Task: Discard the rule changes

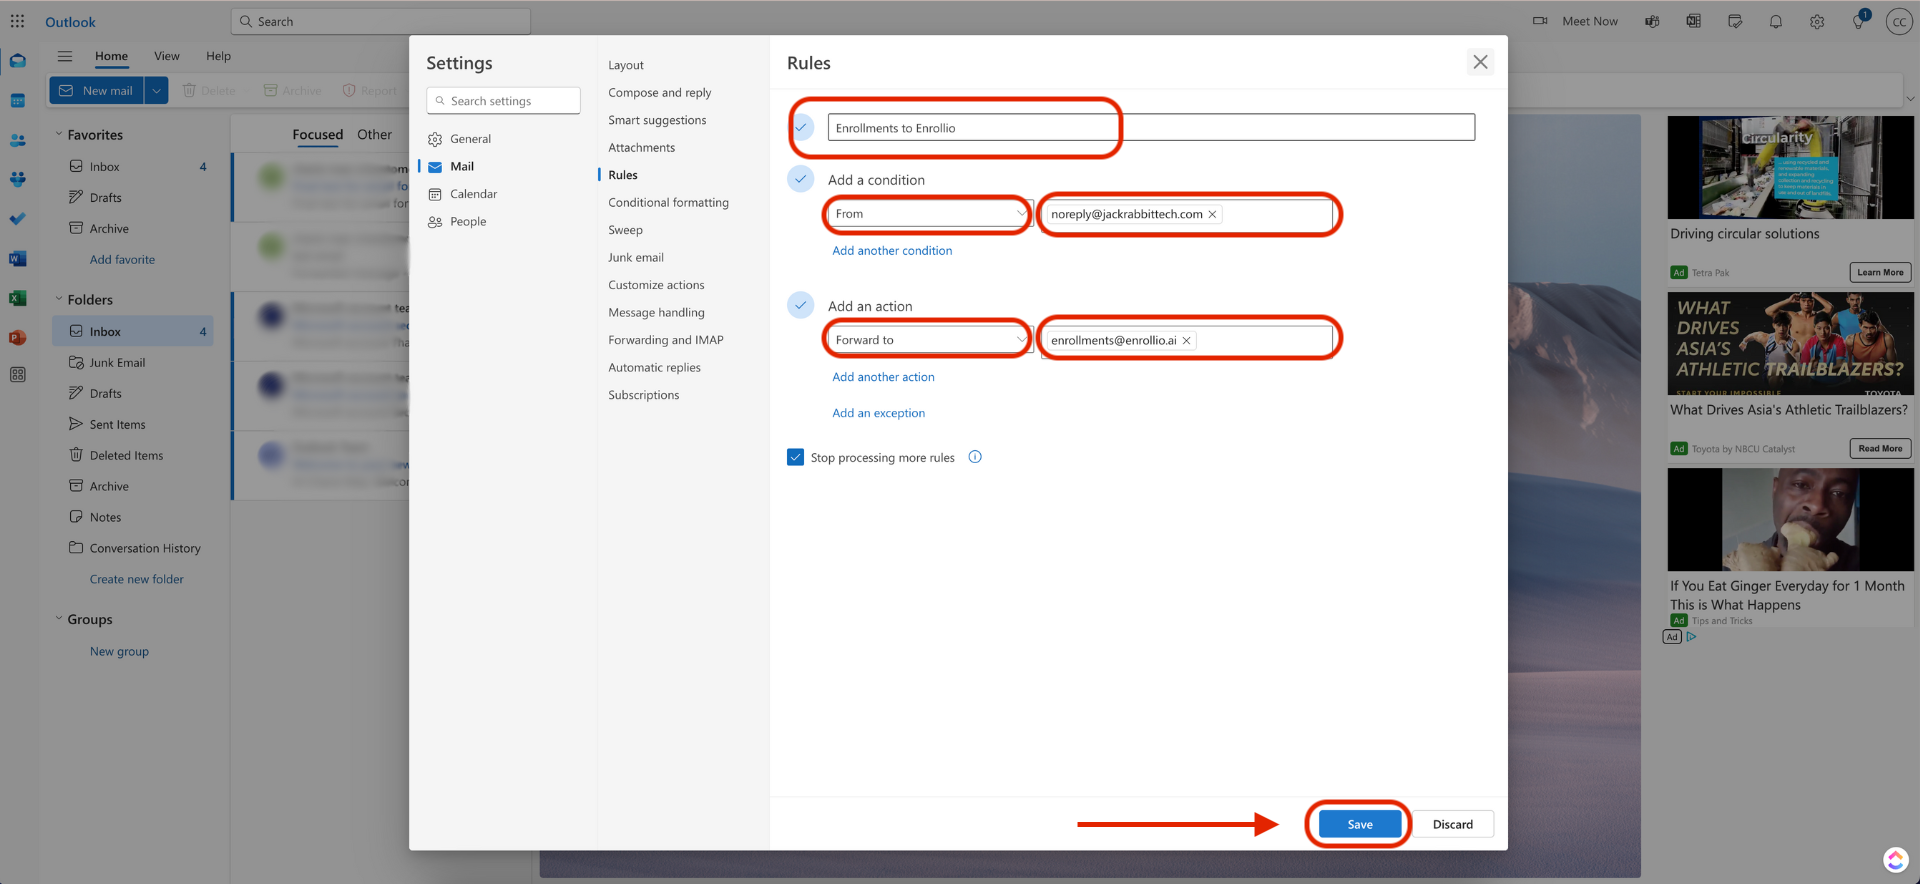Action: point(1452,824)
